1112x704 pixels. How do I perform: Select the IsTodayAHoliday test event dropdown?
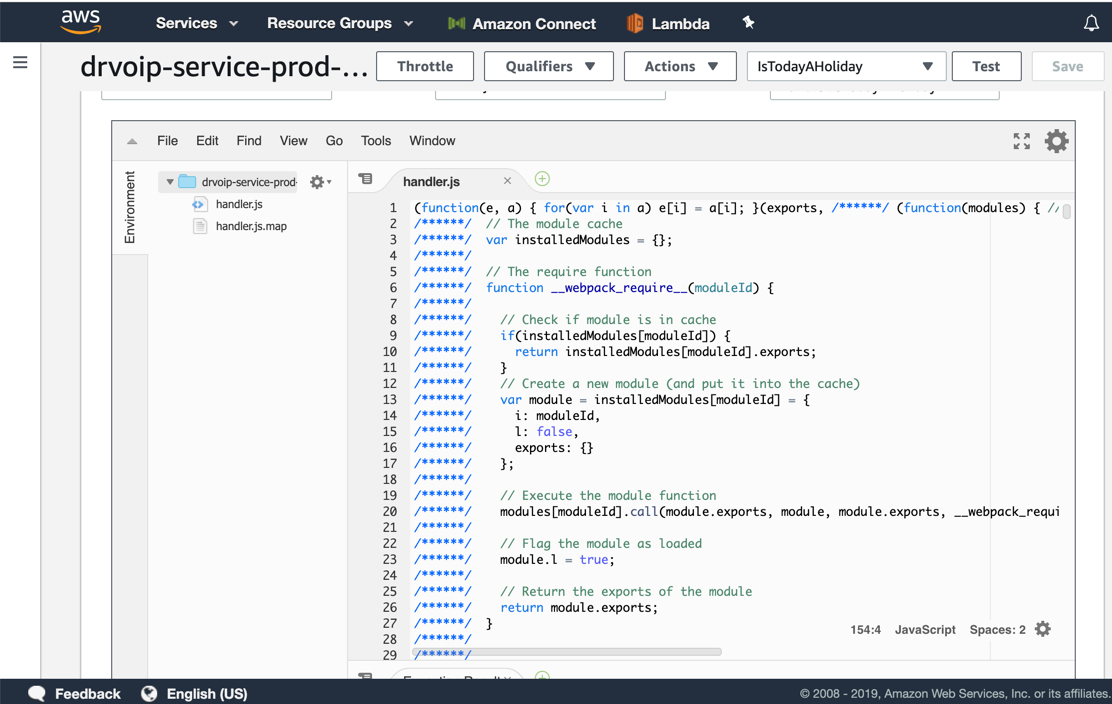click(846, 66)
